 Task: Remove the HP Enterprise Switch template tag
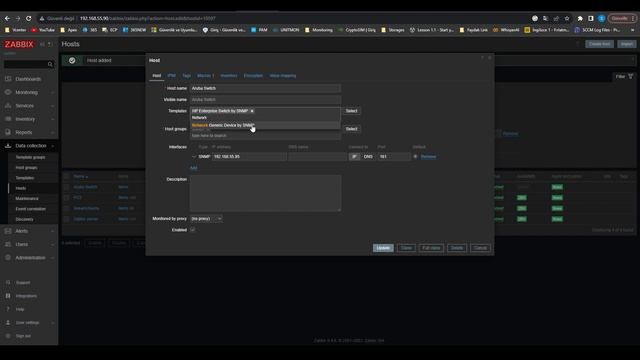coord(252,111)
